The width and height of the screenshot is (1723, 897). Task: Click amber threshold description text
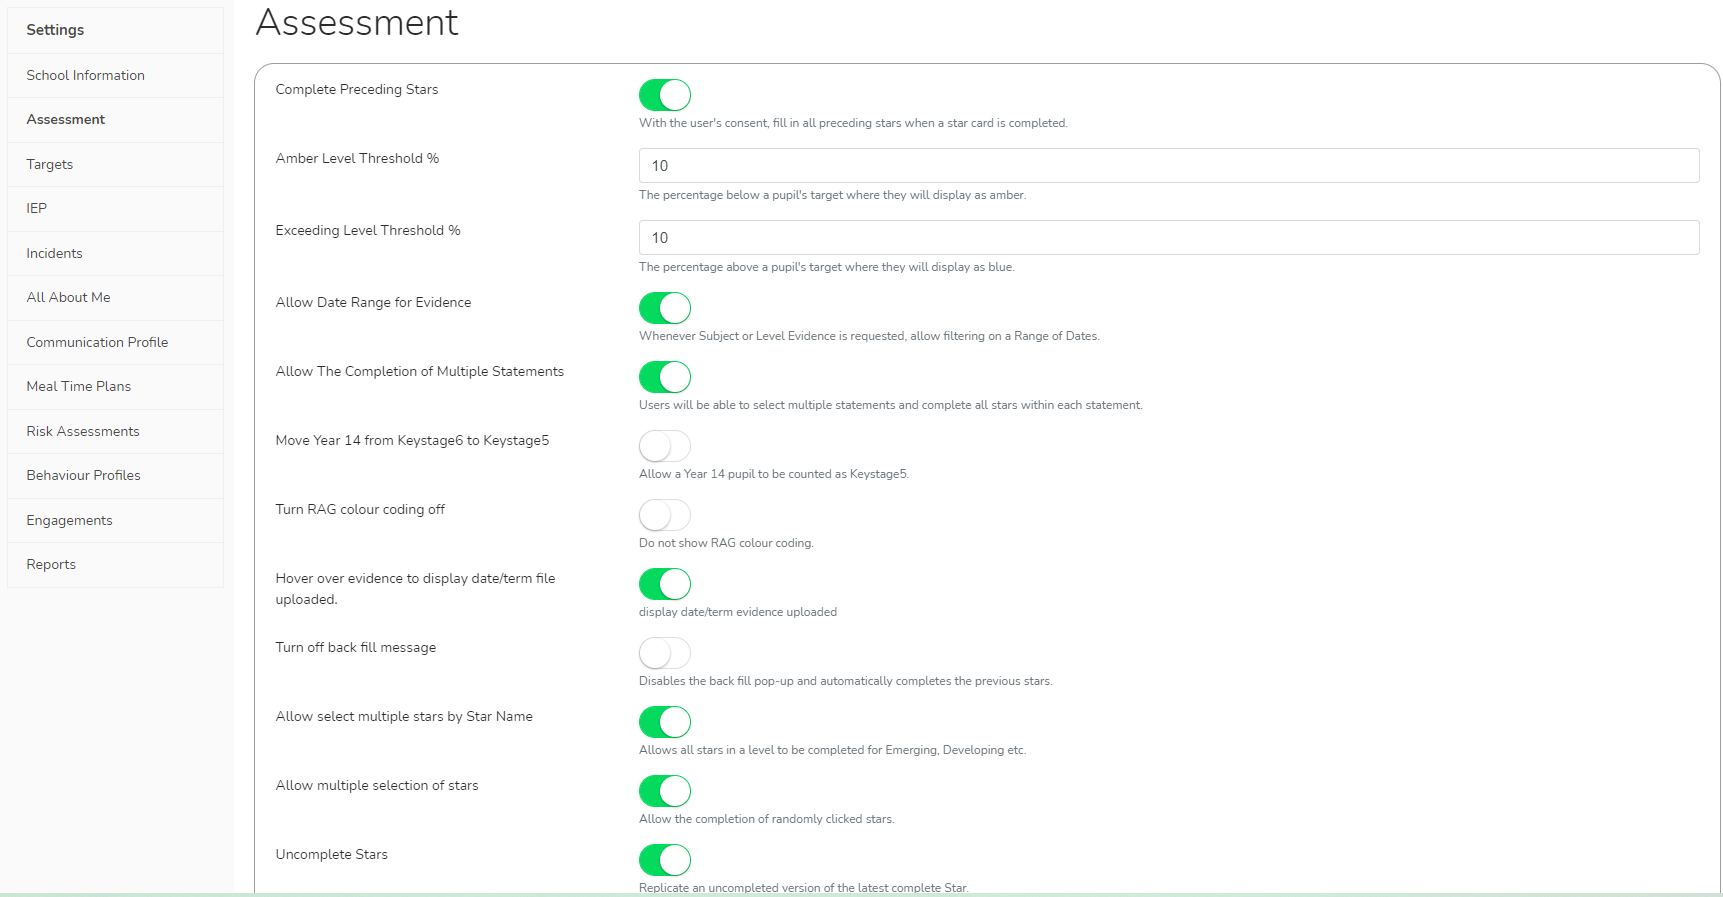point(832,195)
